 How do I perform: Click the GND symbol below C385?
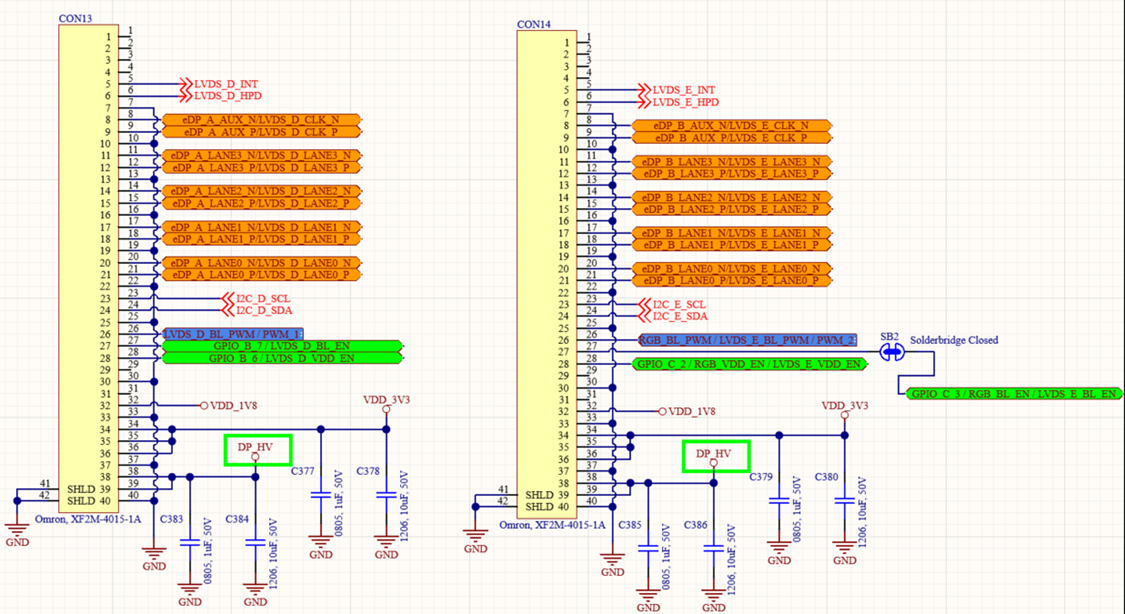pyautogui.click(x=648, y=601)
